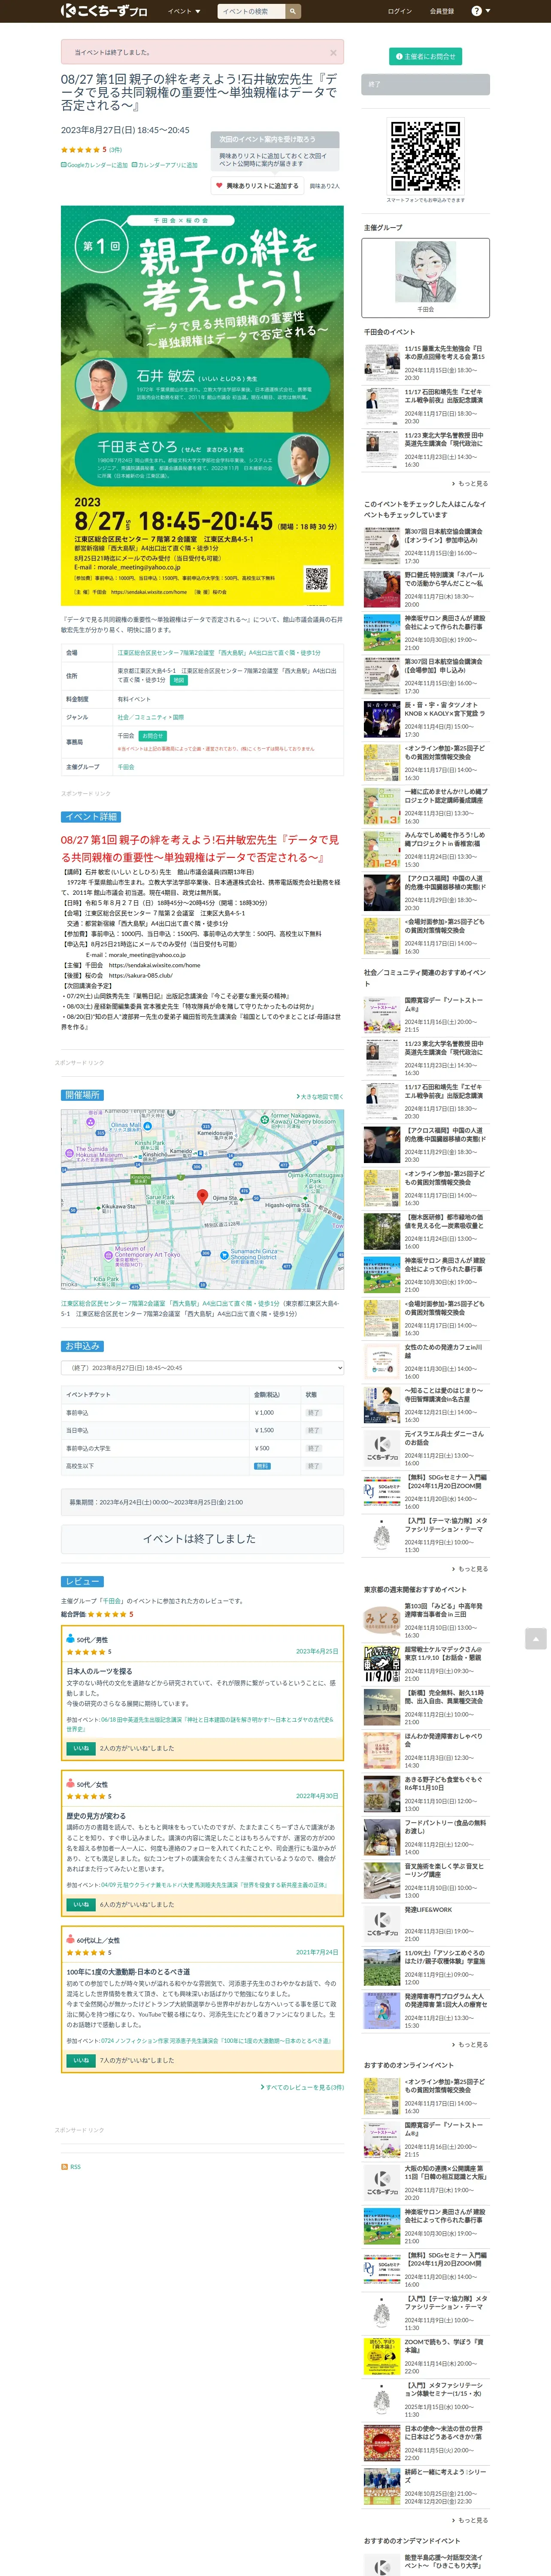Open もっと見る under 千田会のイベント
The image size is (551, 2576).
click(469, 483)
